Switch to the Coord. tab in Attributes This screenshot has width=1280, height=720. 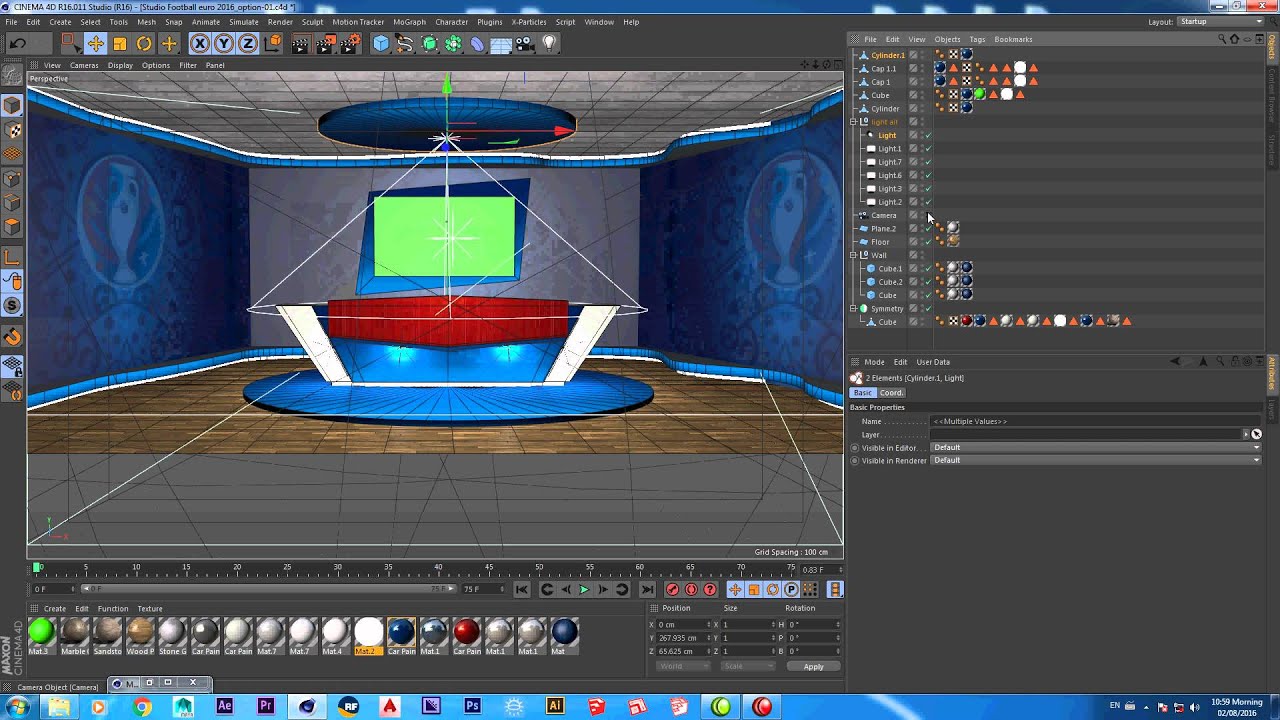891,393
